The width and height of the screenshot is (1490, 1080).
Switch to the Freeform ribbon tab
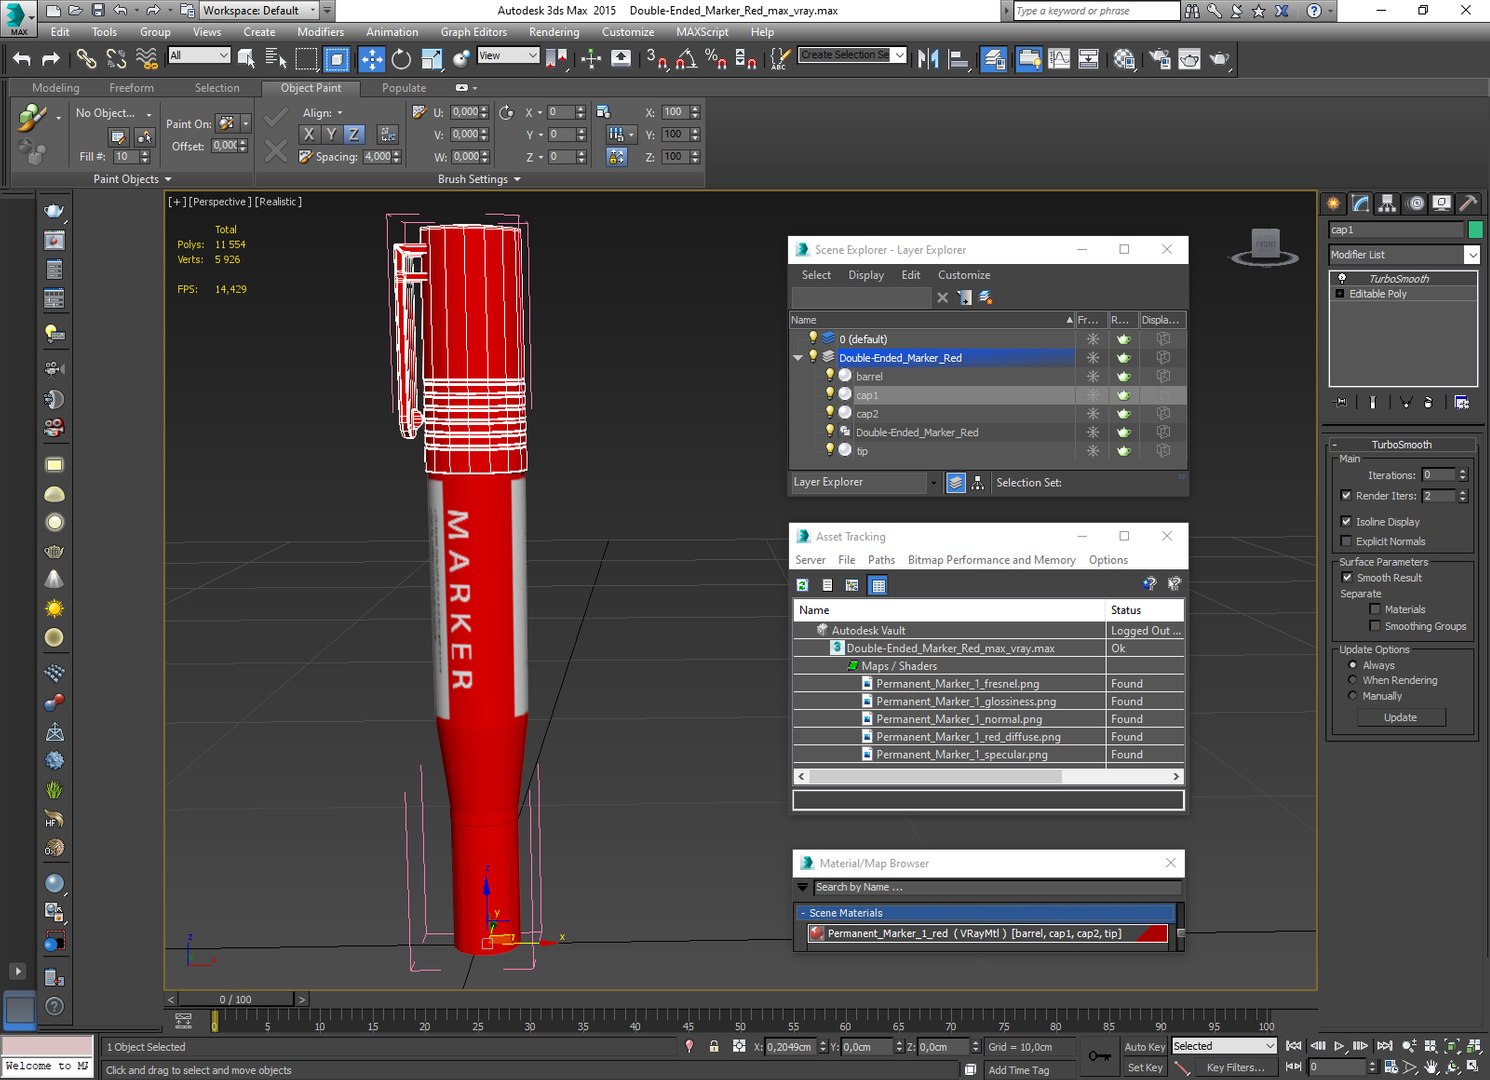132,88
